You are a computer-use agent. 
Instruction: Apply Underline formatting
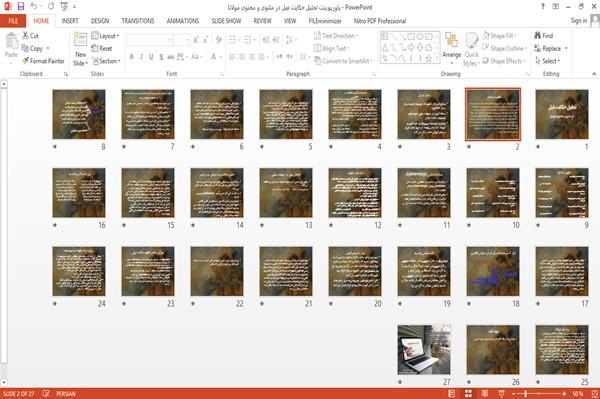pos(151,57)
